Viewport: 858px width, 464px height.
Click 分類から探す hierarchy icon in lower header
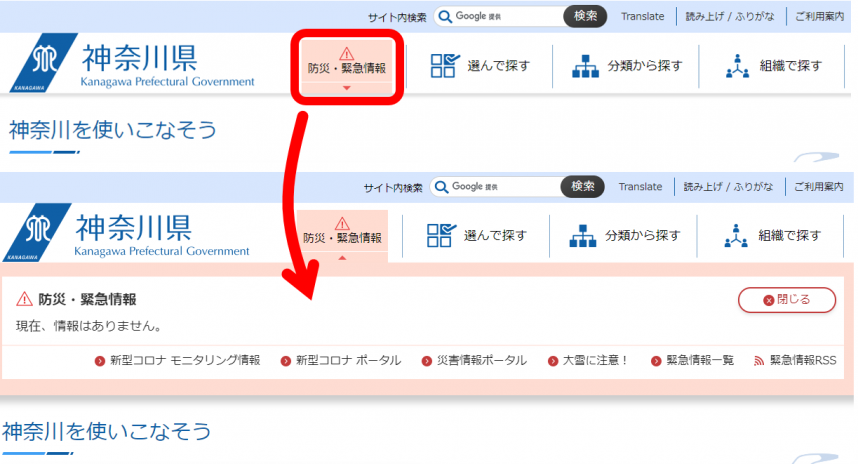[x=583, y=236]
